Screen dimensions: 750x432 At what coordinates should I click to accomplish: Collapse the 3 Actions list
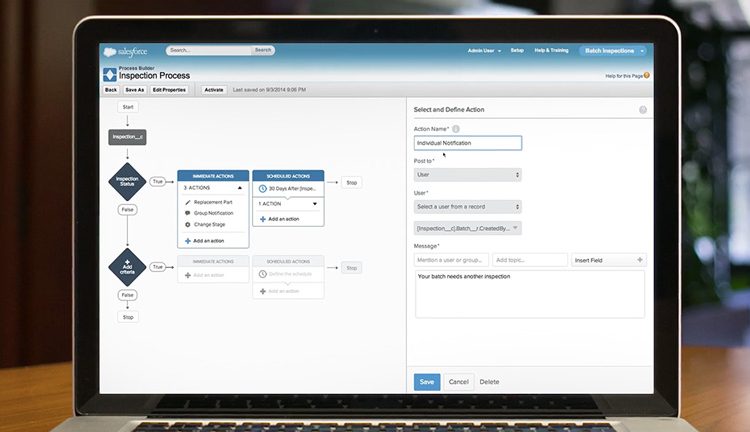240,188
